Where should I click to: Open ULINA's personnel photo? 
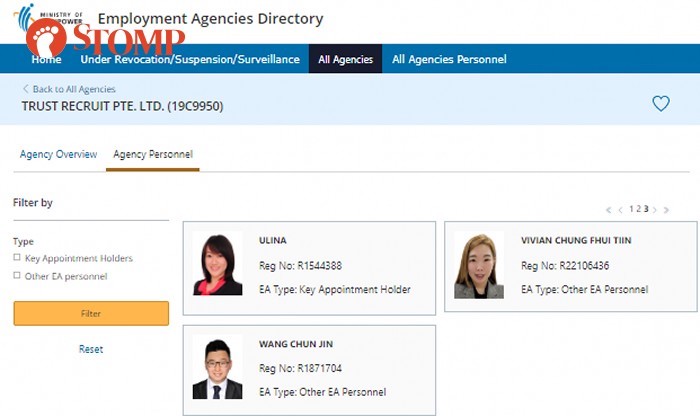point(217,263)
